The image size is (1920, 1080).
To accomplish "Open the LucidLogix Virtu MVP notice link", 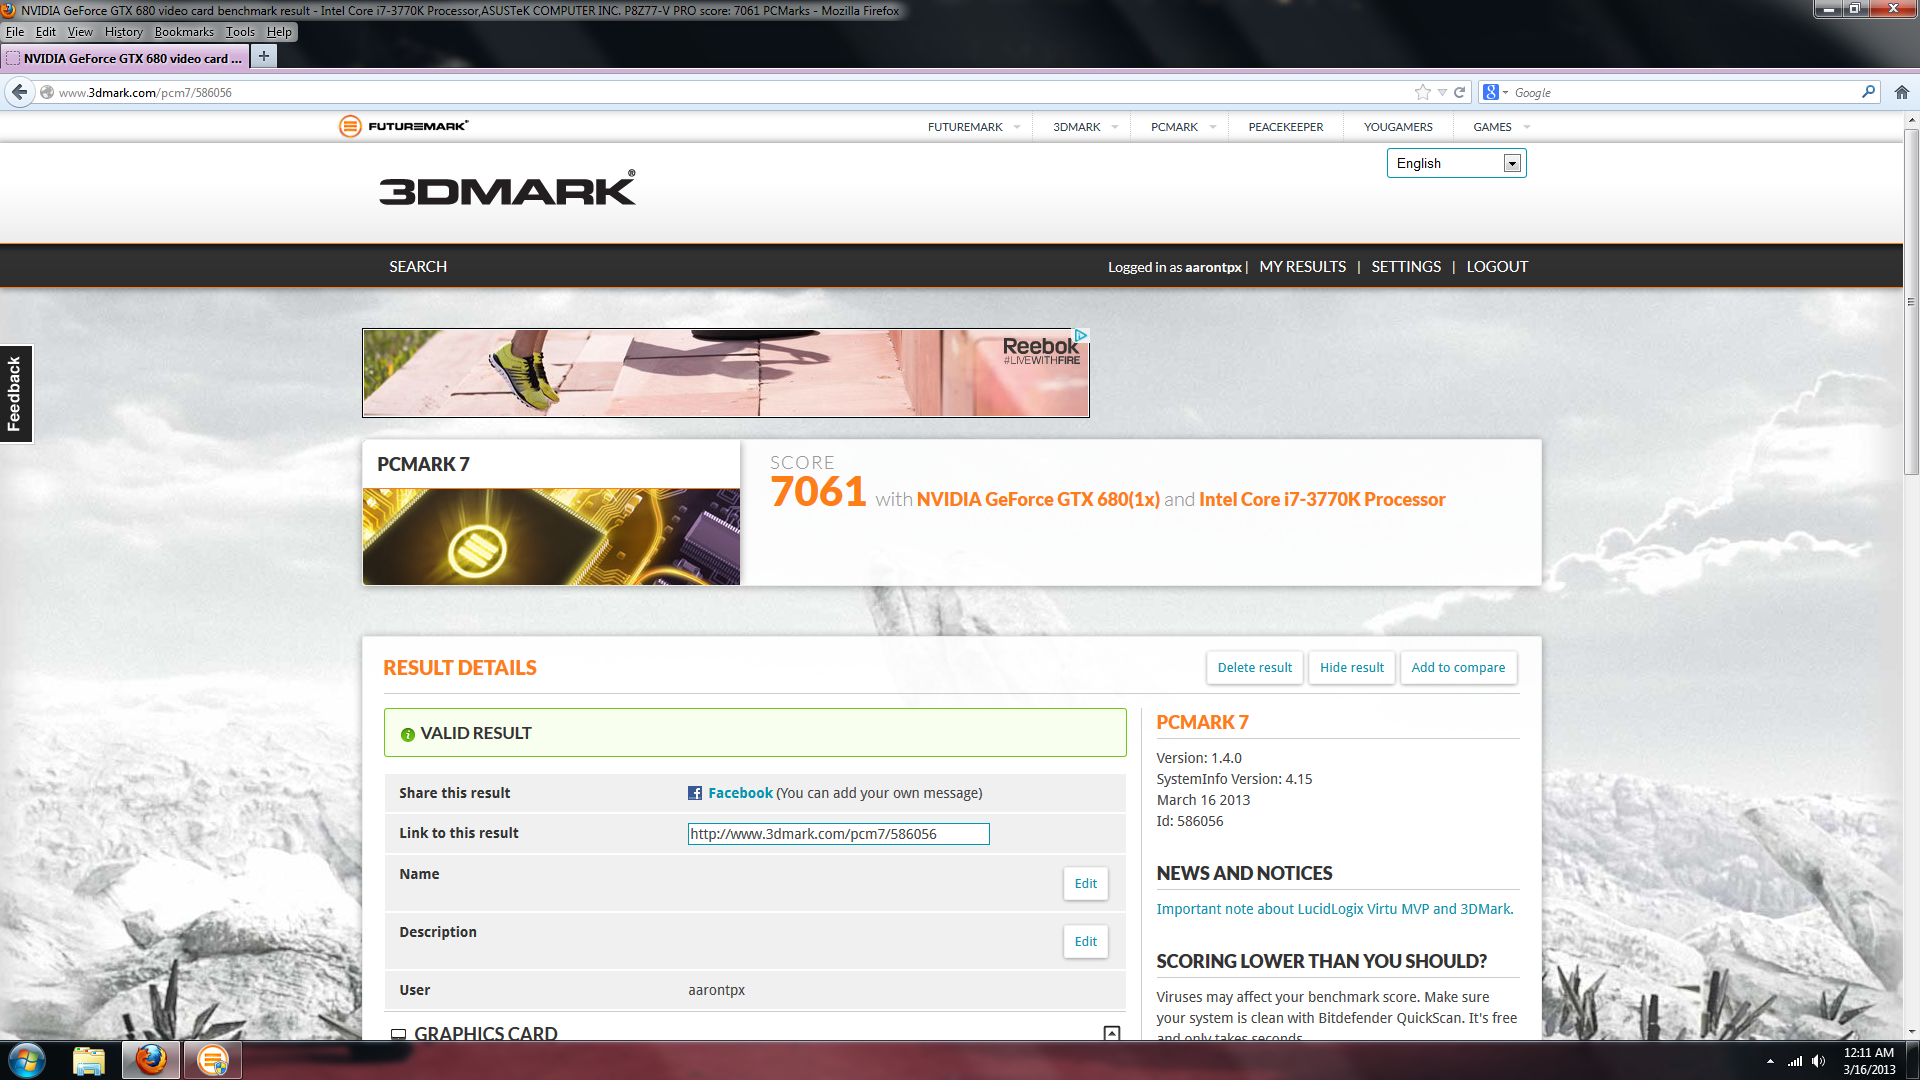I will (1335, 909).
